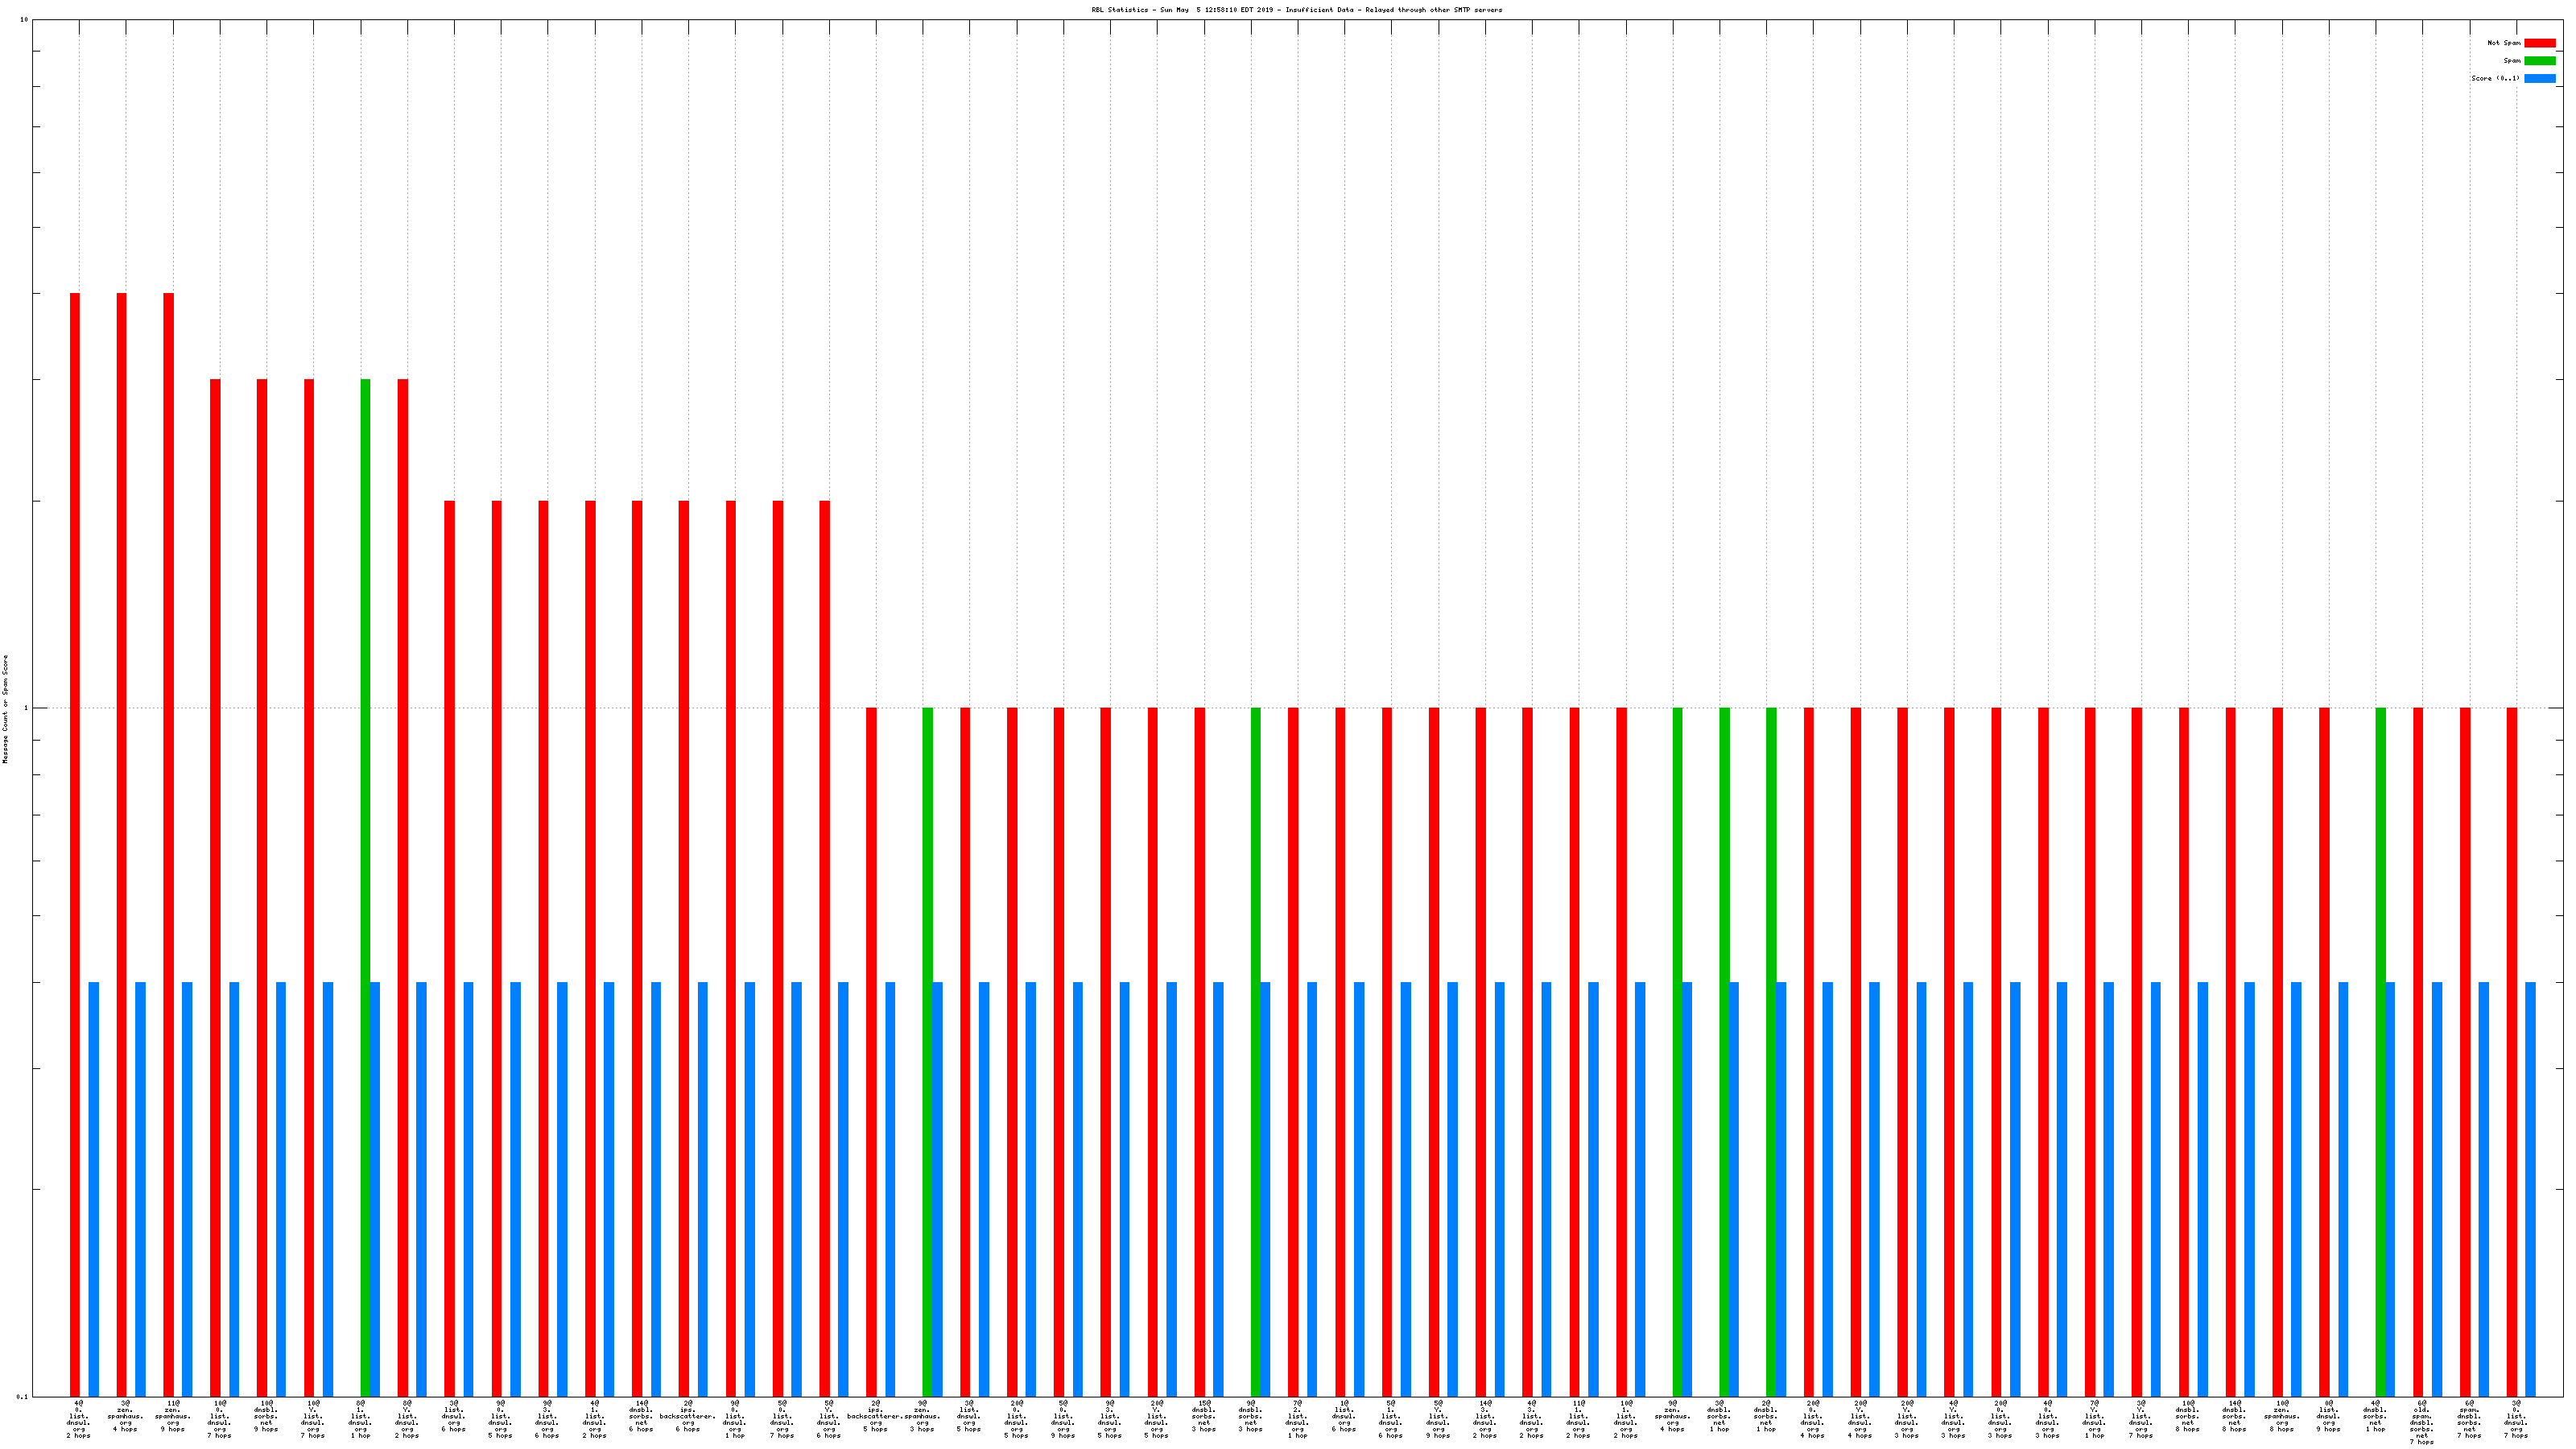
Task: Click the '6@ old.spam.dnsbl.sorbs.net 7 hops' axis label
Action: coord(2422,1422)
